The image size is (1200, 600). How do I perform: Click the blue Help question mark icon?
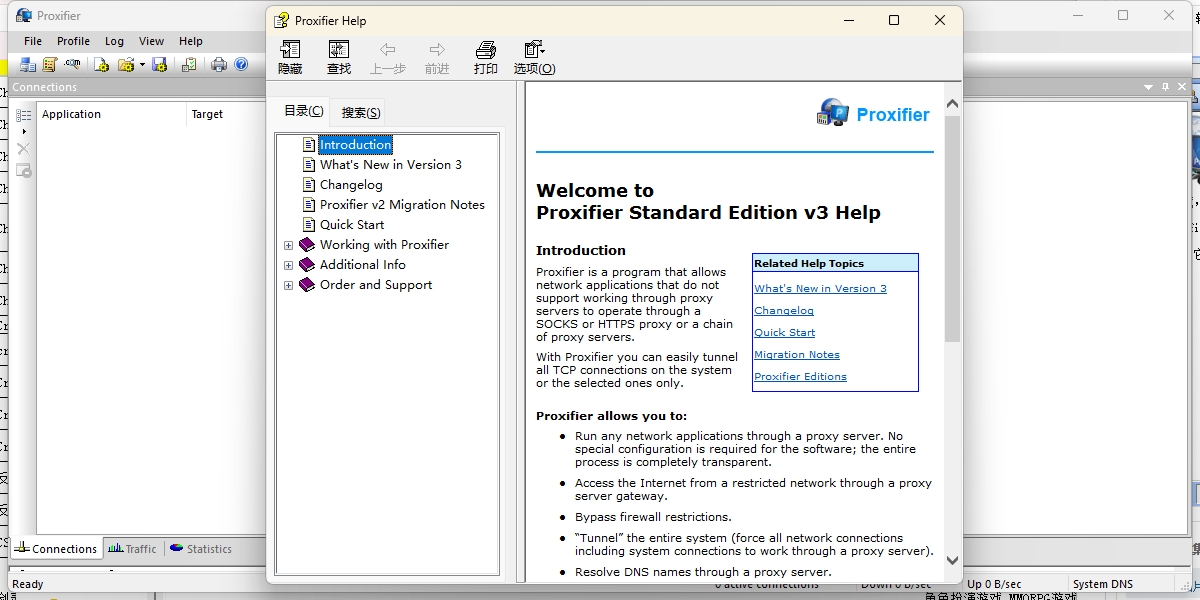(x=241, y=64)
